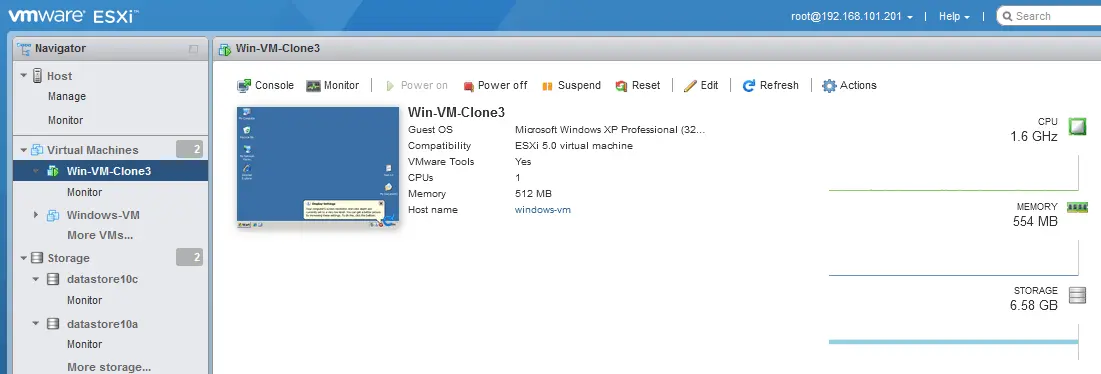Click the CPU chip icon
This screenshot has height=374, width=1101.
coord(1077,126)
